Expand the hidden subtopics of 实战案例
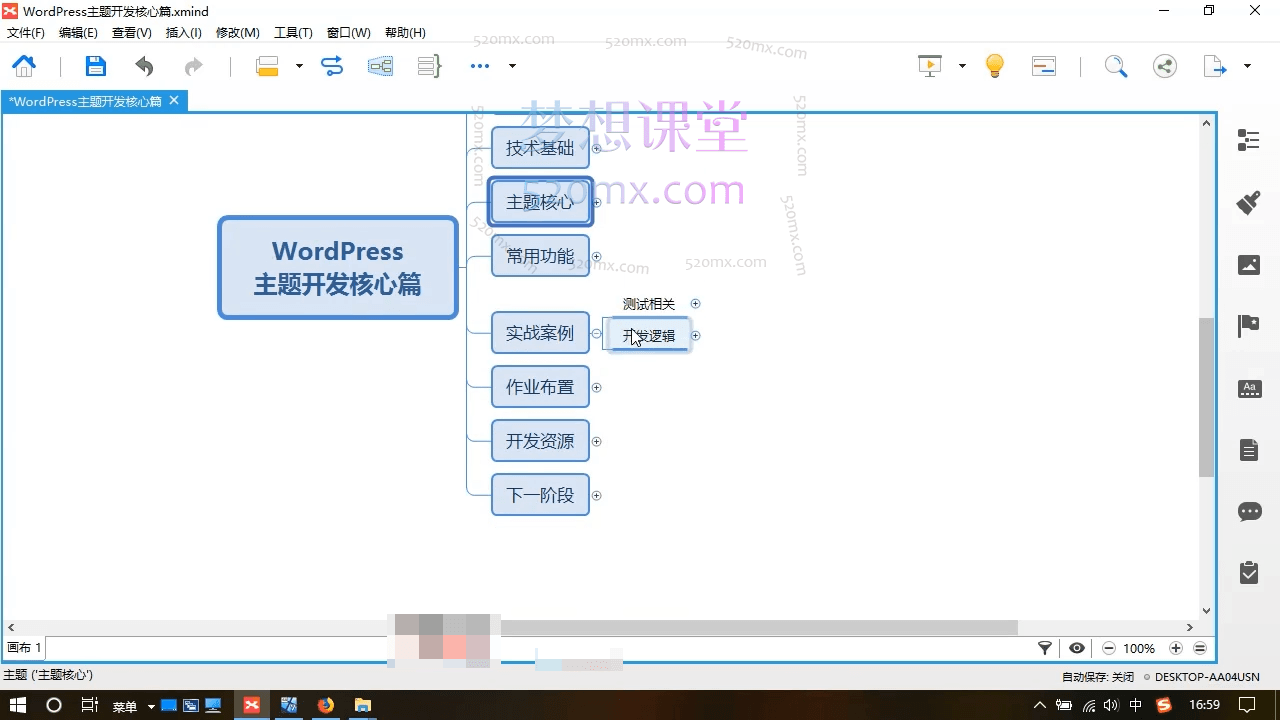 tap(596, 333)
